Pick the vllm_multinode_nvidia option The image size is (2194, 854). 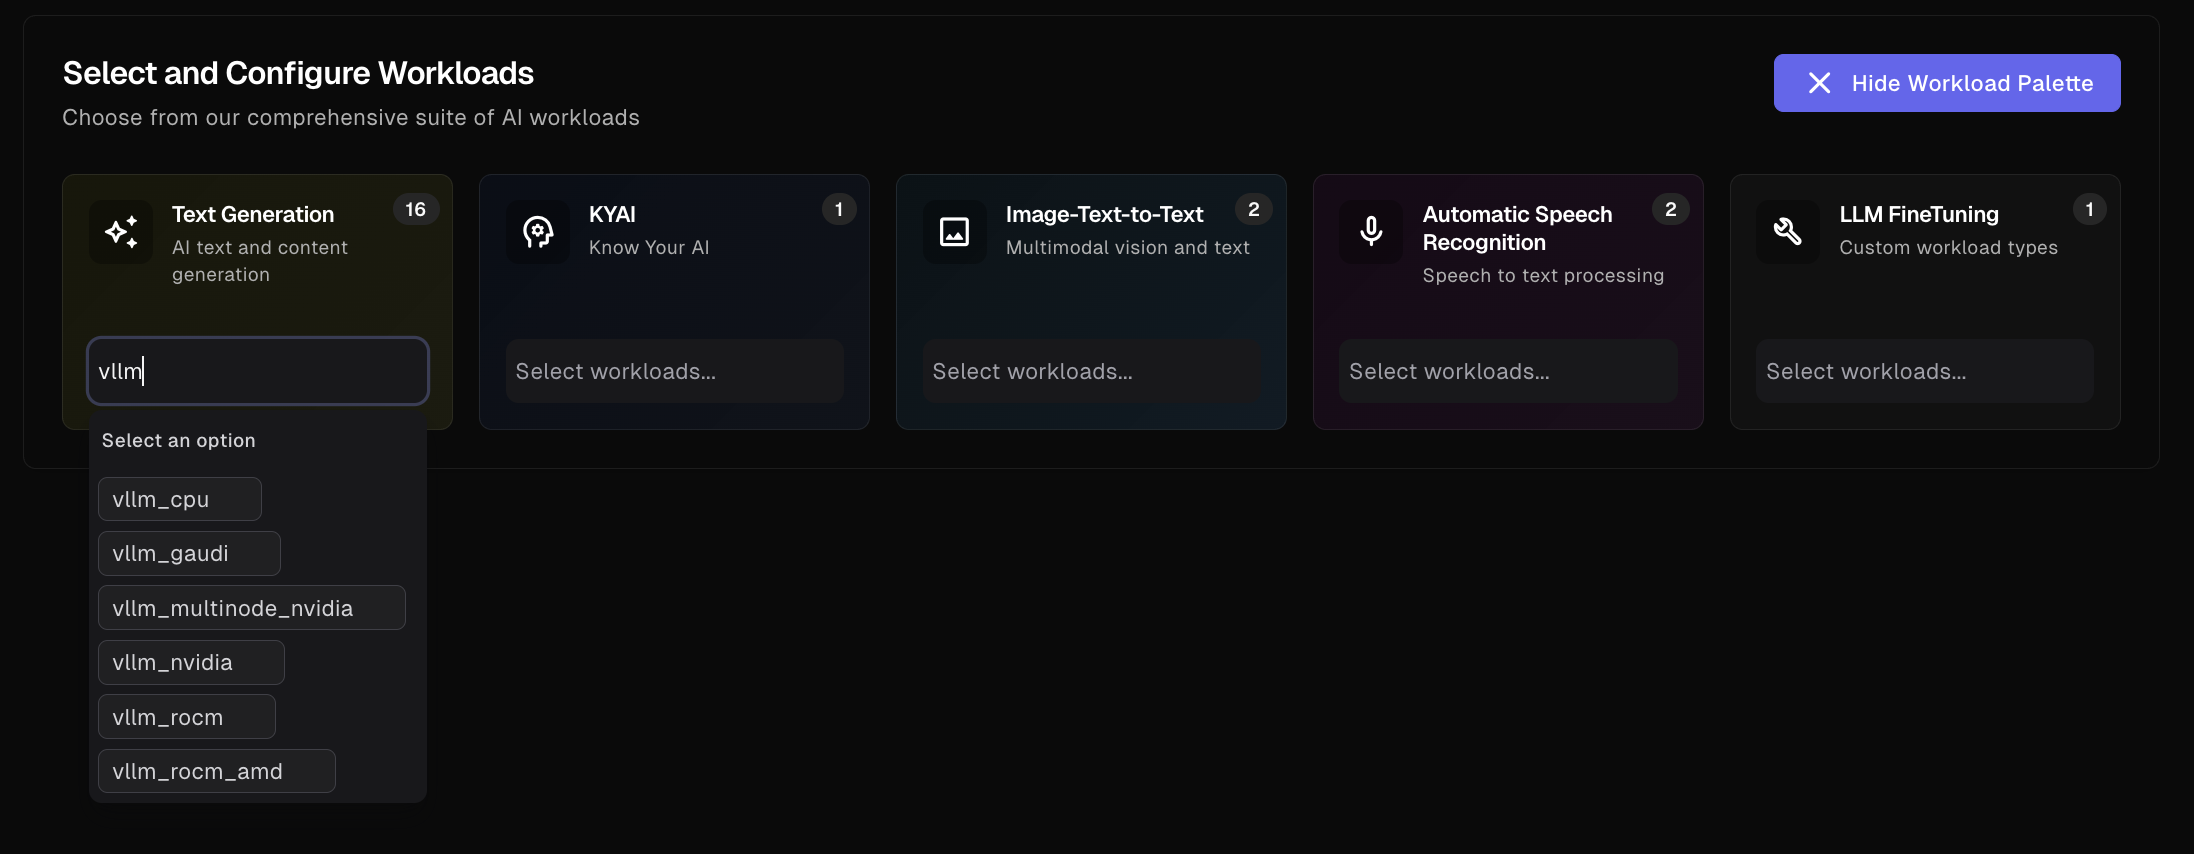point(251,608)
